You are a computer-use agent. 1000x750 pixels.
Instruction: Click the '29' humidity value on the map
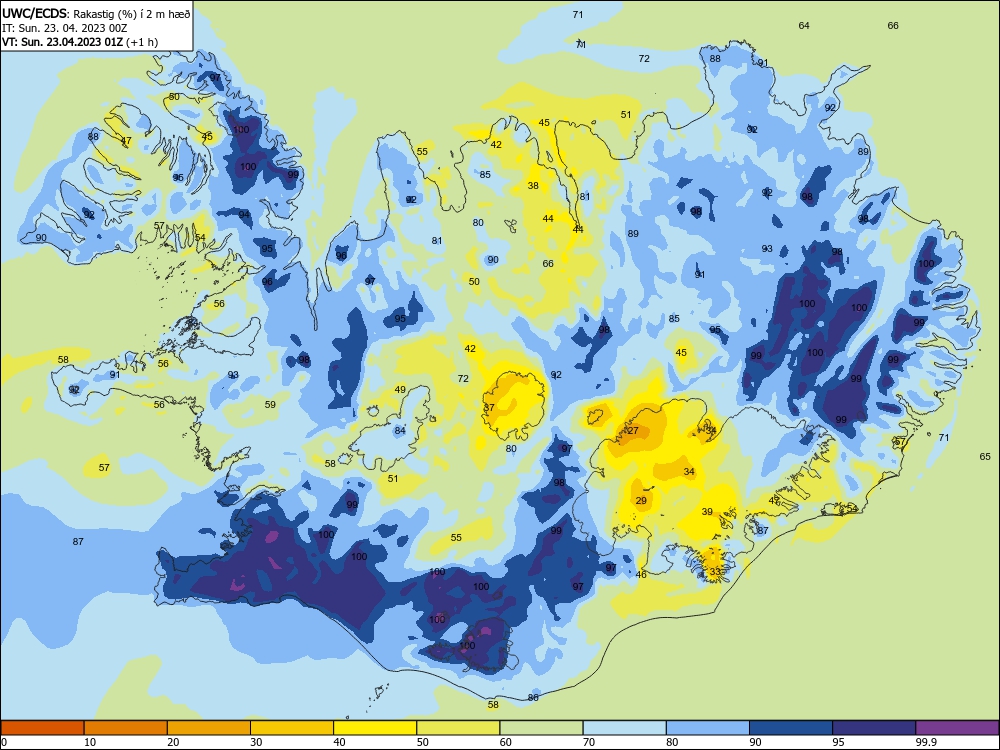pyautogui.click(x=641, y=501)
